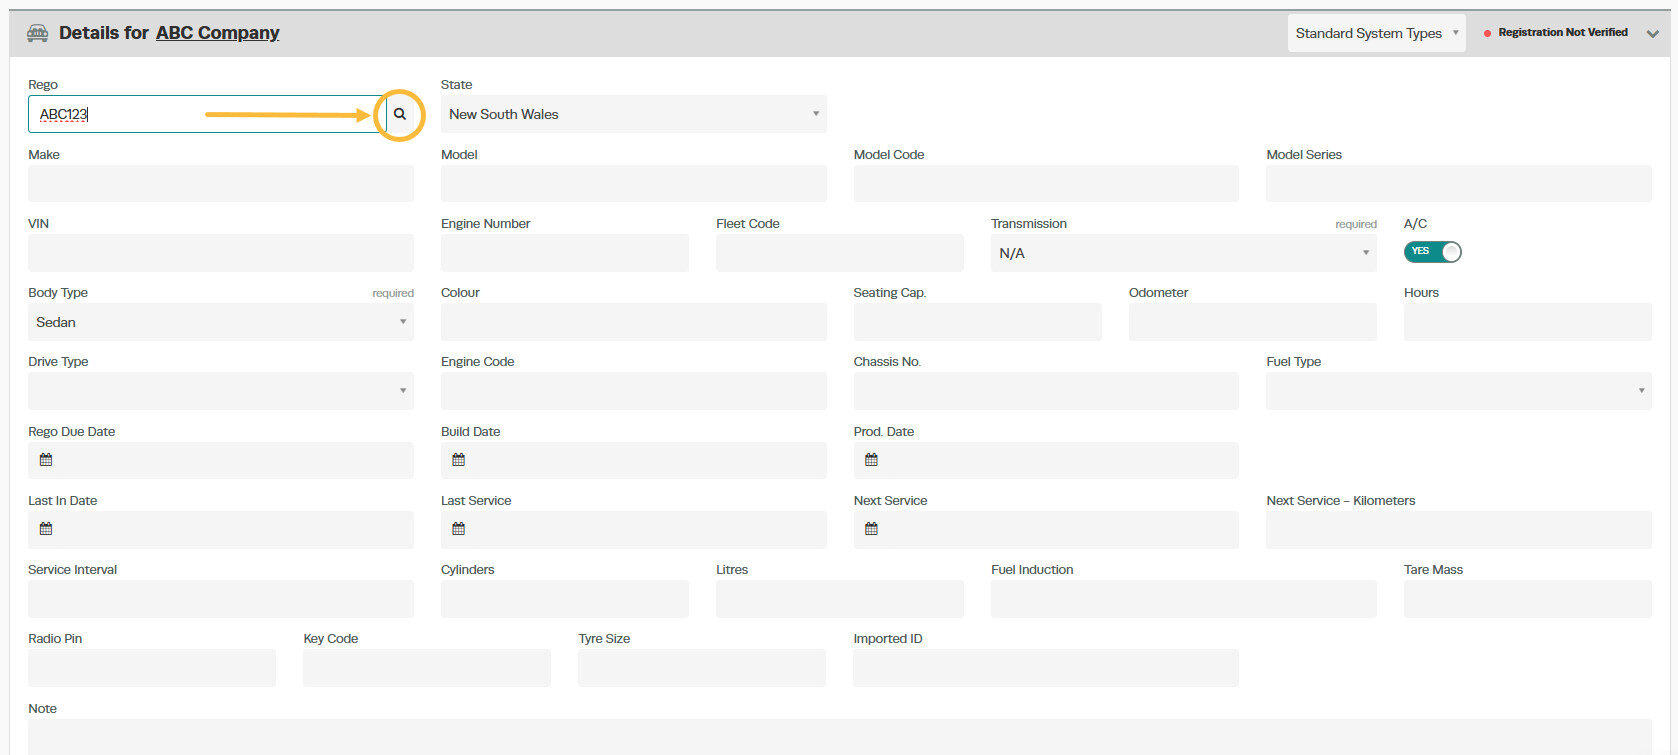Image resolution: width=1678 pixels, height=755 pixels.
Task: Click the Tare Mass input field
Action: [x=1528, y=599]
